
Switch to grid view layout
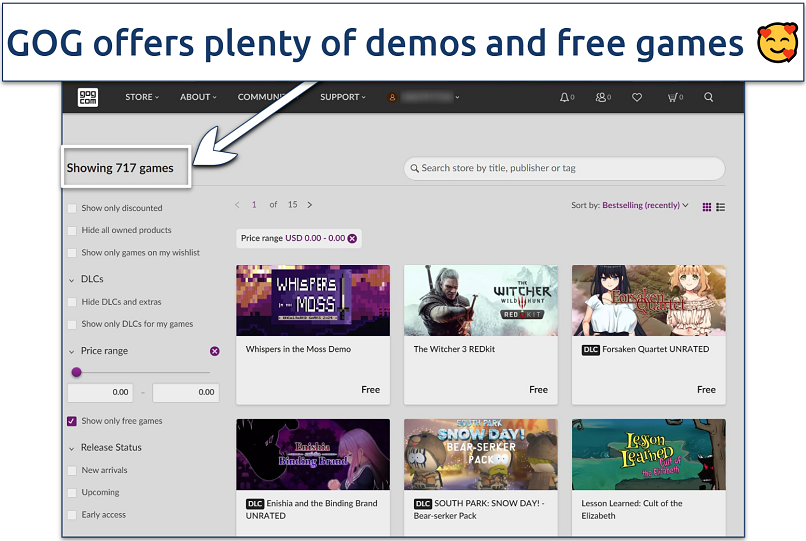707,207
